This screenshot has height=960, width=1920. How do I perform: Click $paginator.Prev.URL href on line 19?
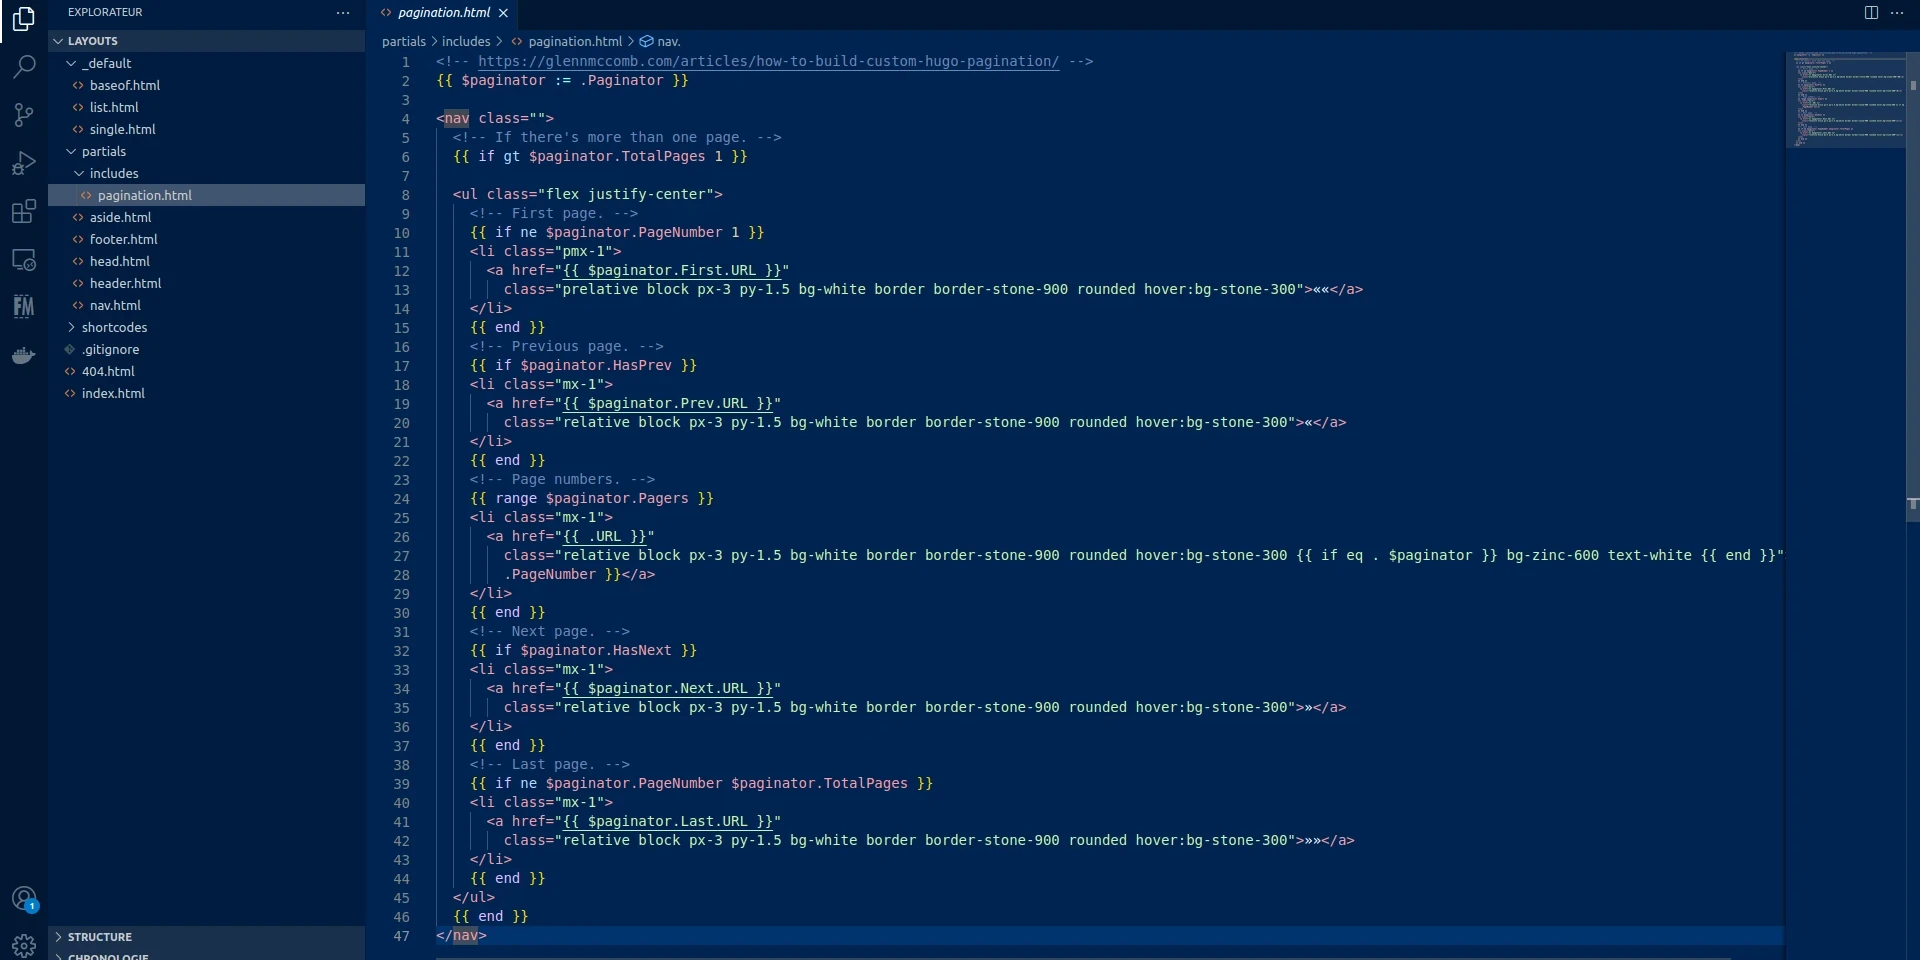(667, 403)
